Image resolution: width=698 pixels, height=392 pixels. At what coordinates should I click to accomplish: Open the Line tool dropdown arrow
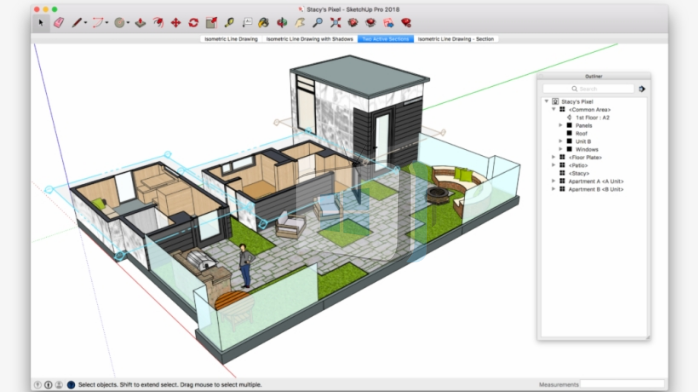point(85,23)
